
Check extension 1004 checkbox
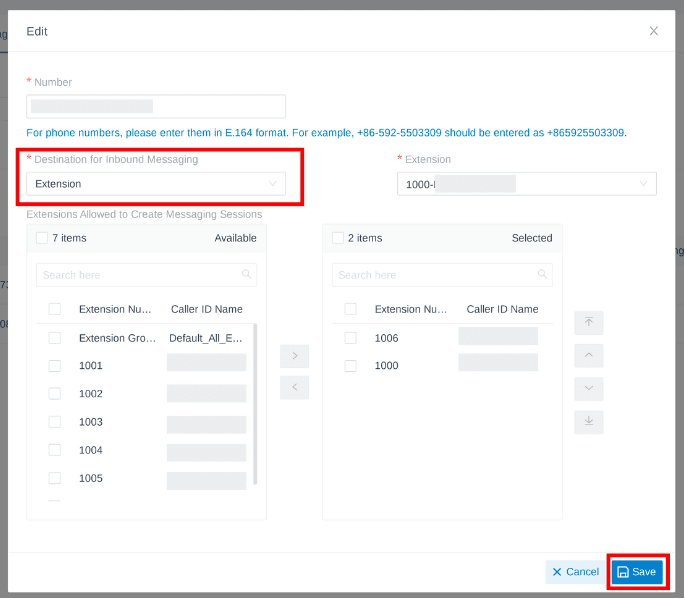click(55, 450)
